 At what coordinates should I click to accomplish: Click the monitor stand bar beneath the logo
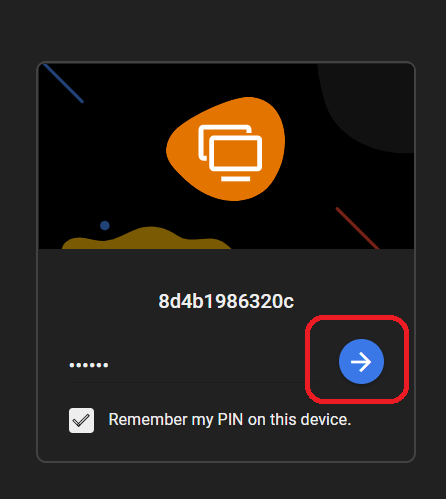pos(236,179)
